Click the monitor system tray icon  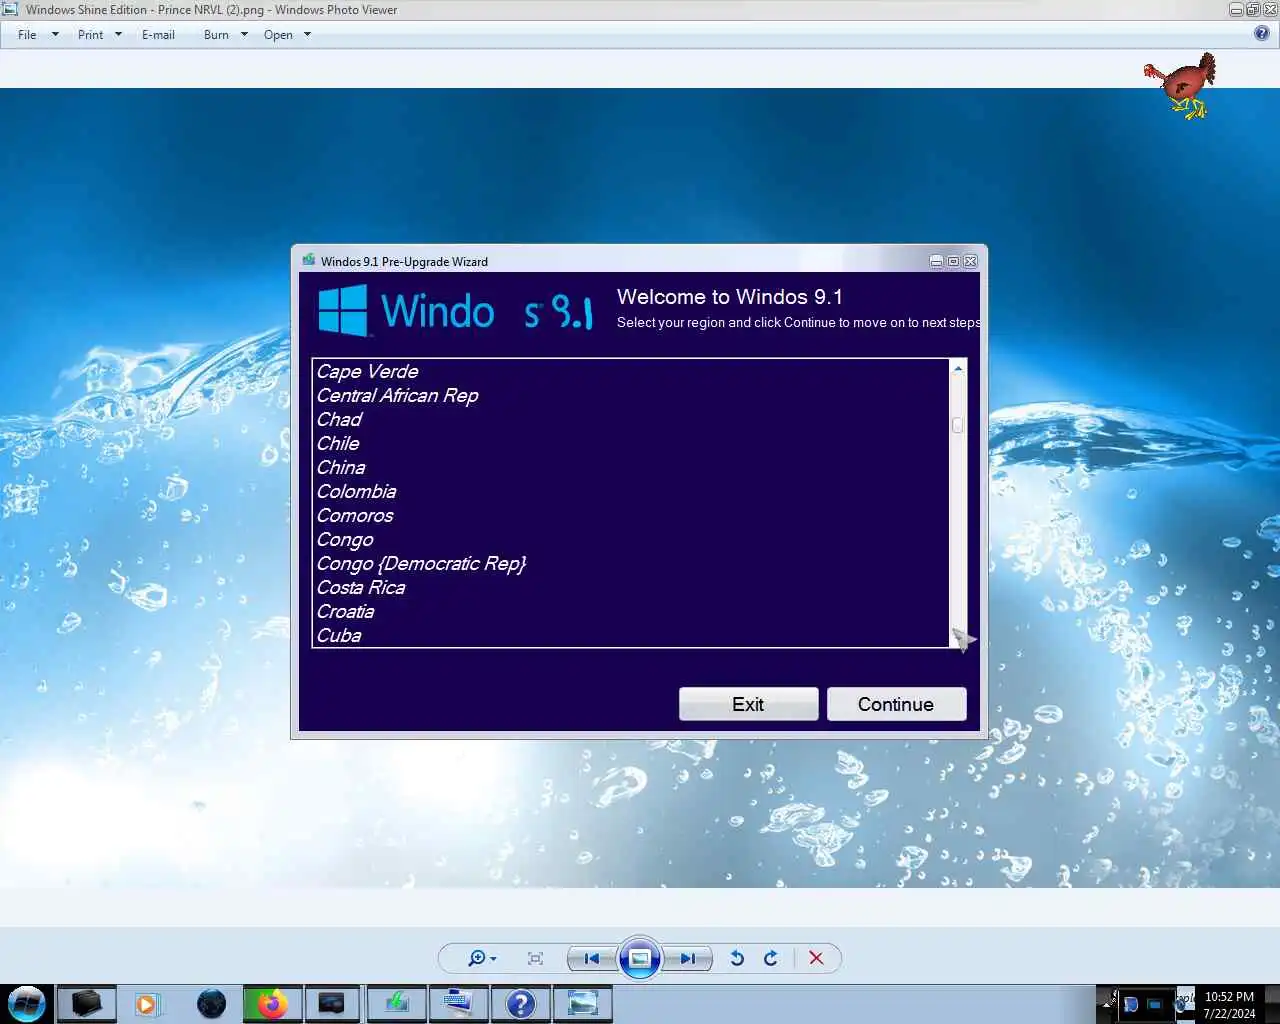(1154, 1004)
